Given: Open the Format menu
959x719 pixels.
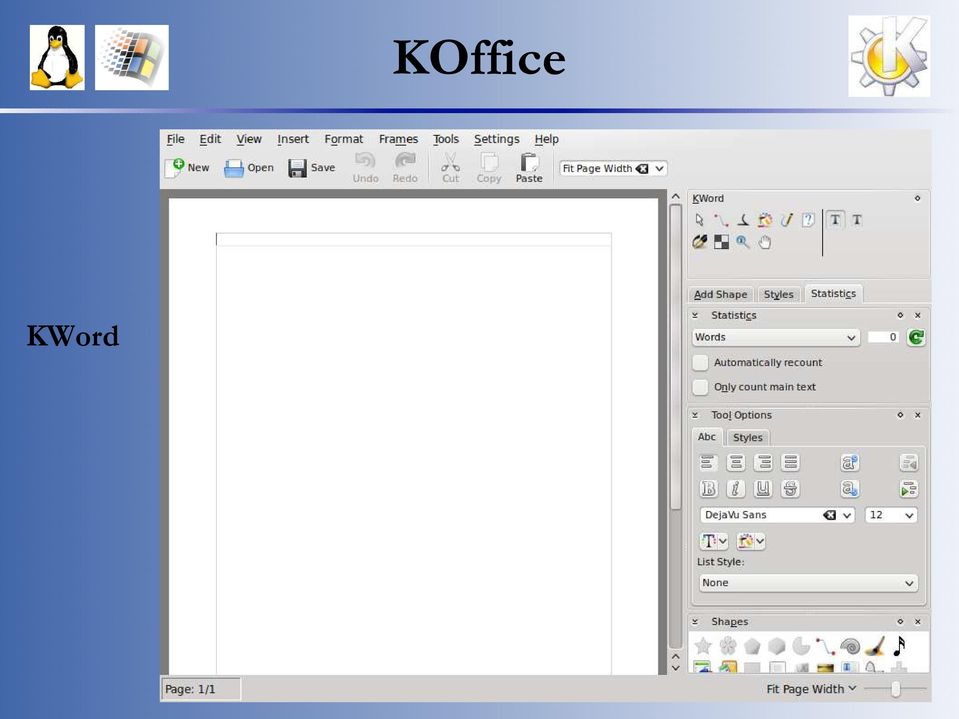Looking at the screenshot, I should click(x=344, y=139).
